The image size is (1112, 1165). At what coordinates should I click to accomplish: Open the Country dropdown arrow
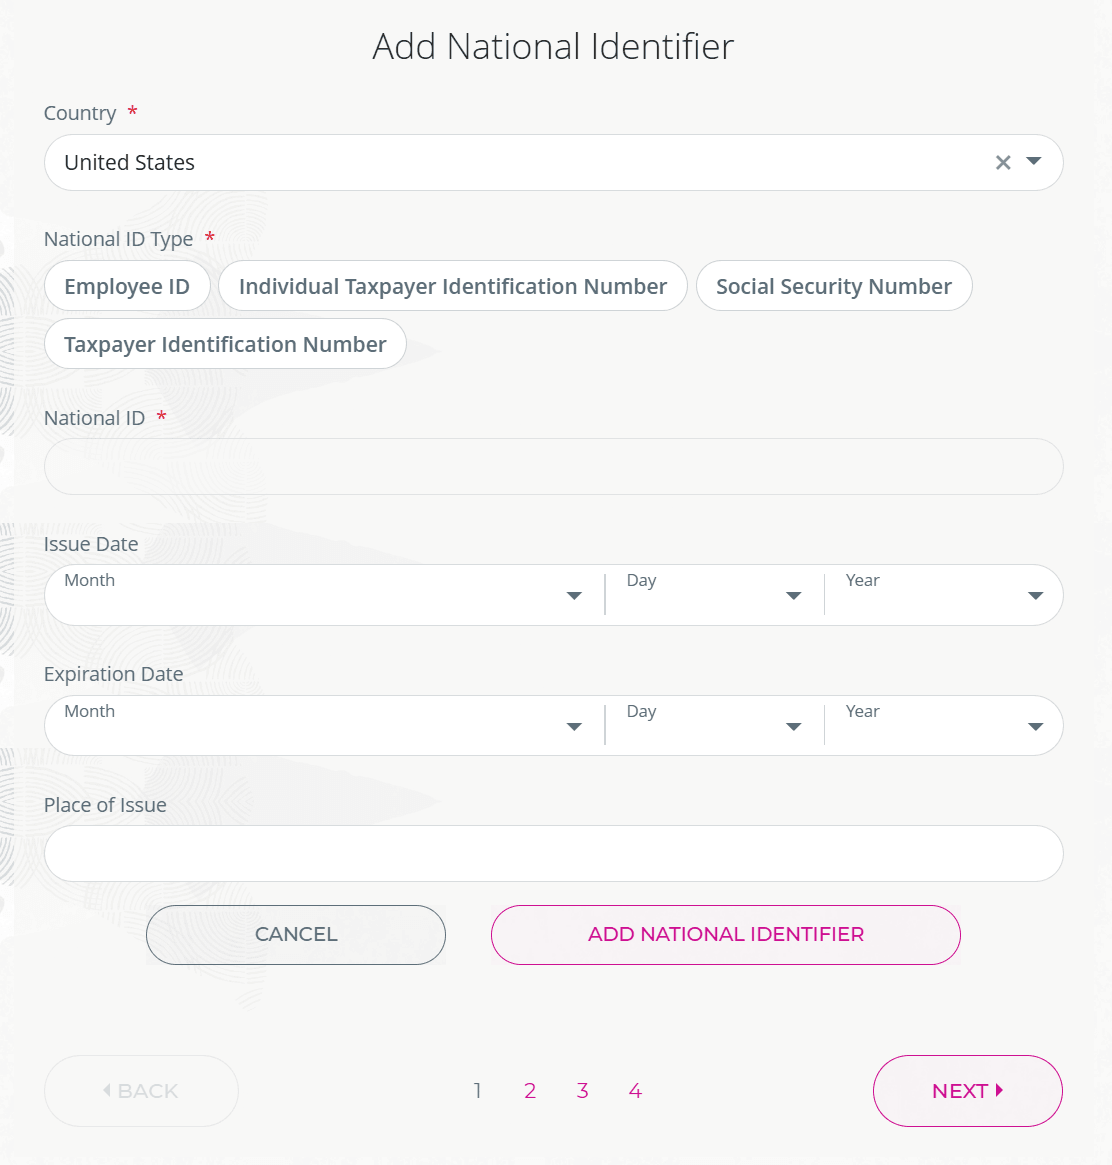tap(1034, 162)
